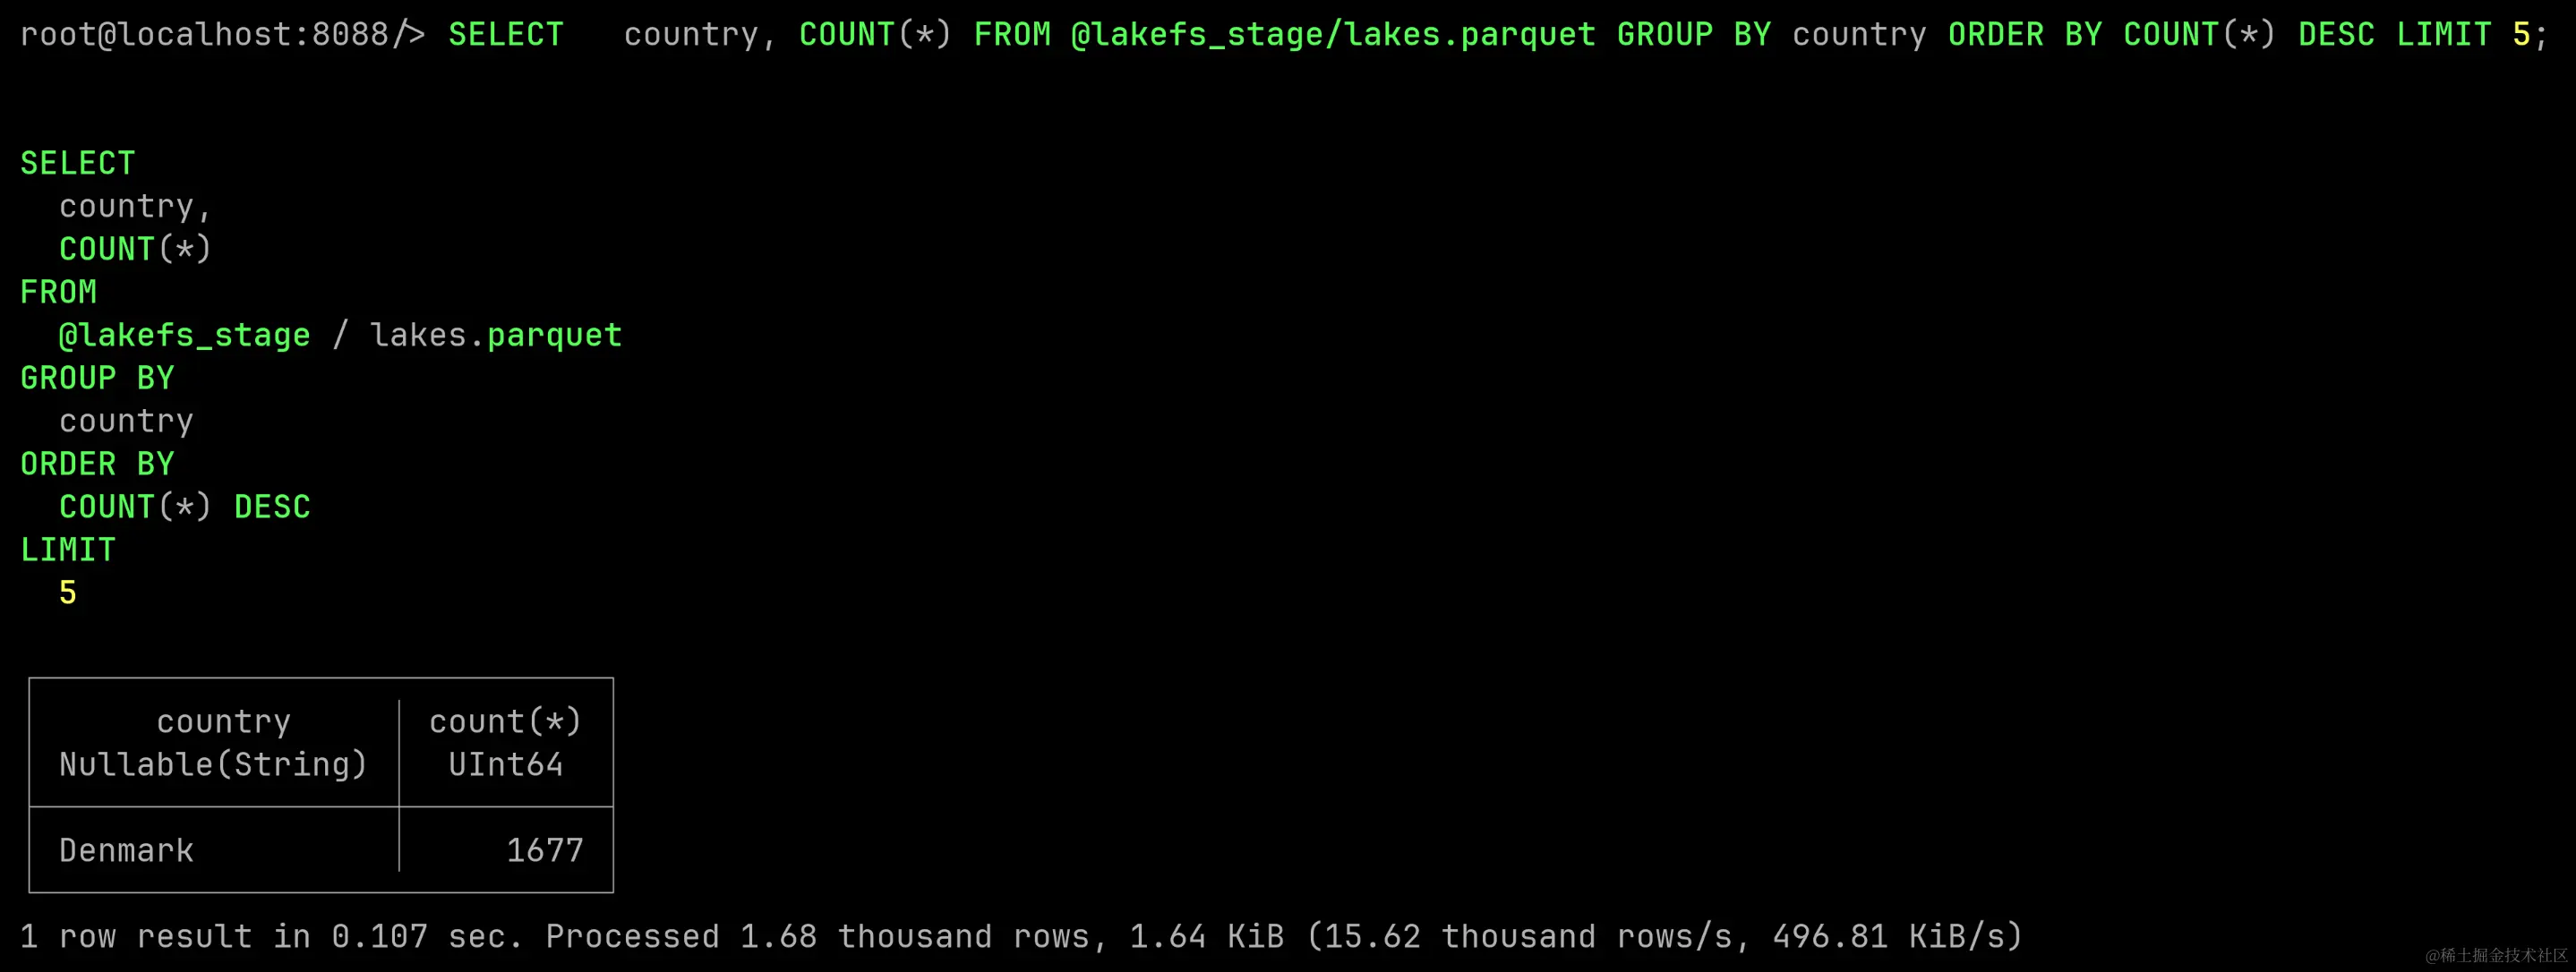Viewport: 2576px width, 972px height.
Task: Click the SELECT keyword in the command line
Action: [x=506, y=35]
